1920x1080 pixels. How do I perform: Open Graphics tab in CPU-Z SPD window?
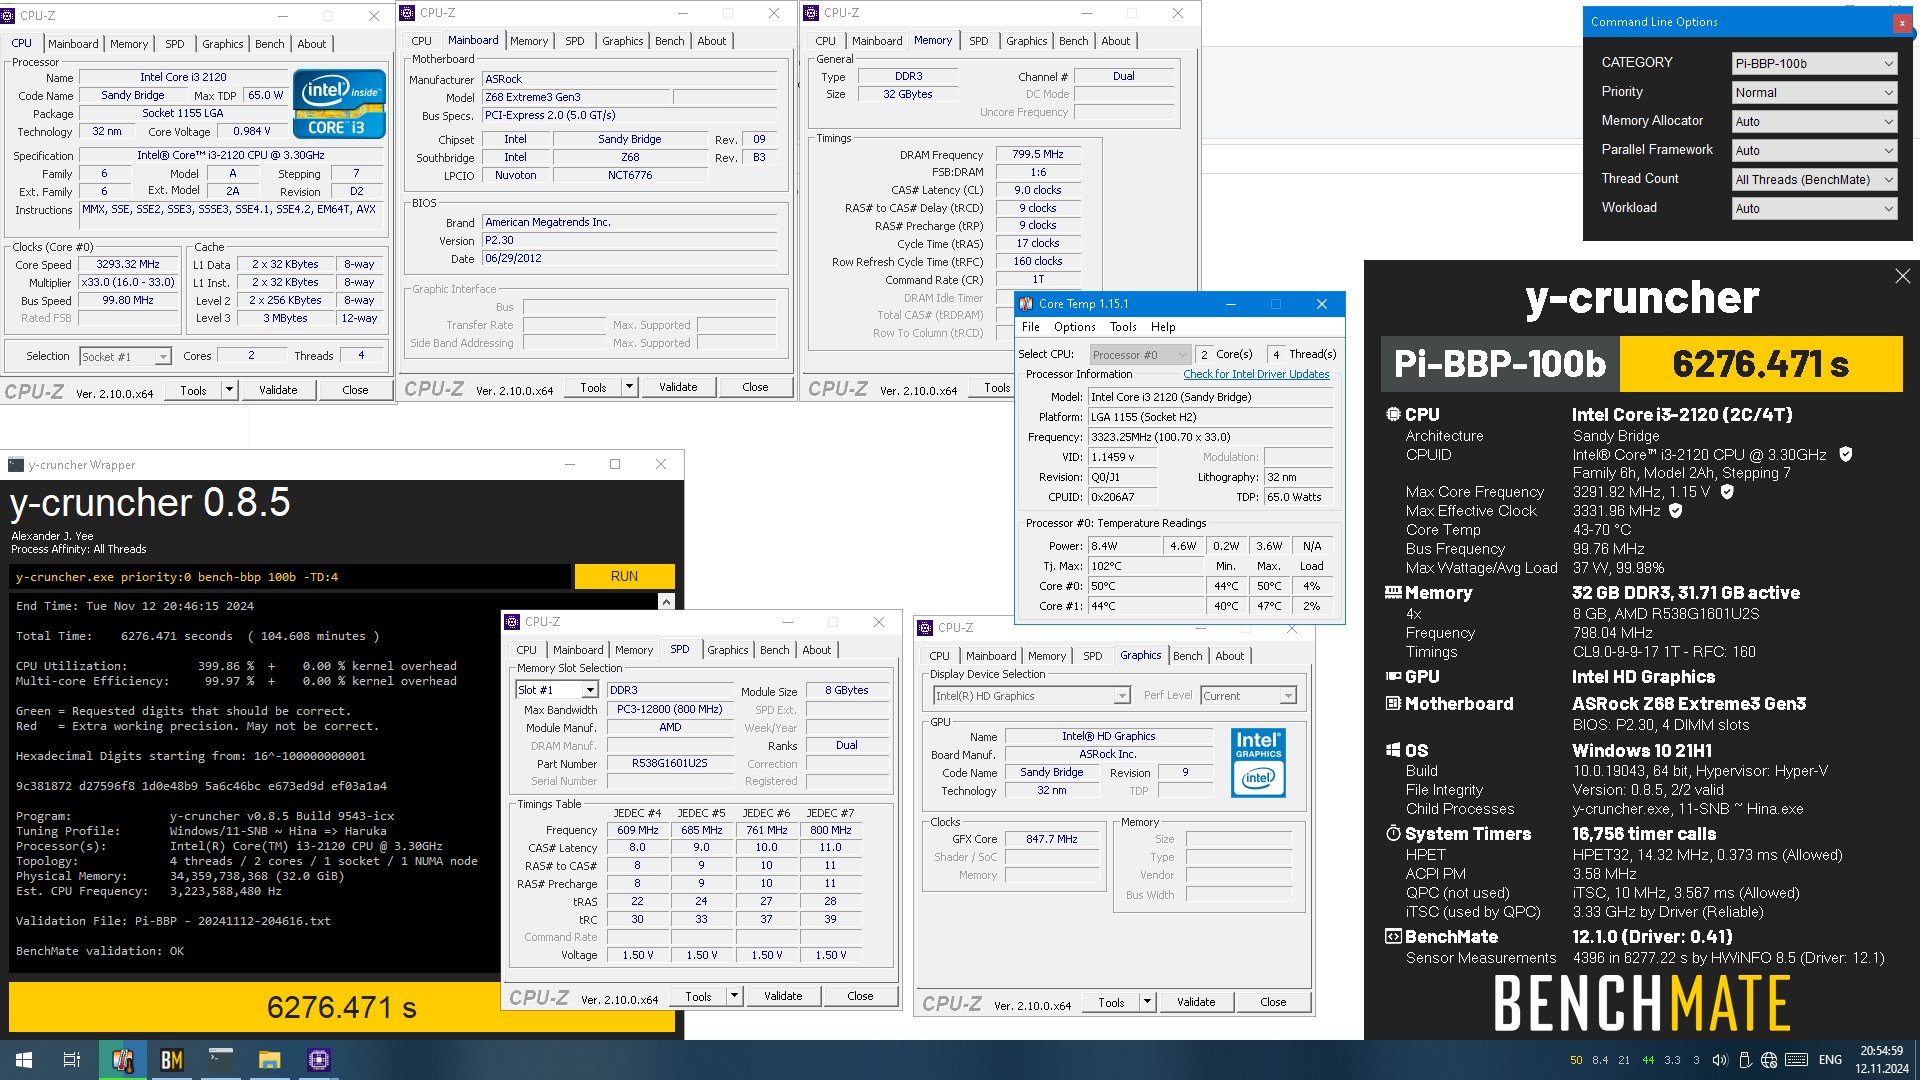pos(727,650)
